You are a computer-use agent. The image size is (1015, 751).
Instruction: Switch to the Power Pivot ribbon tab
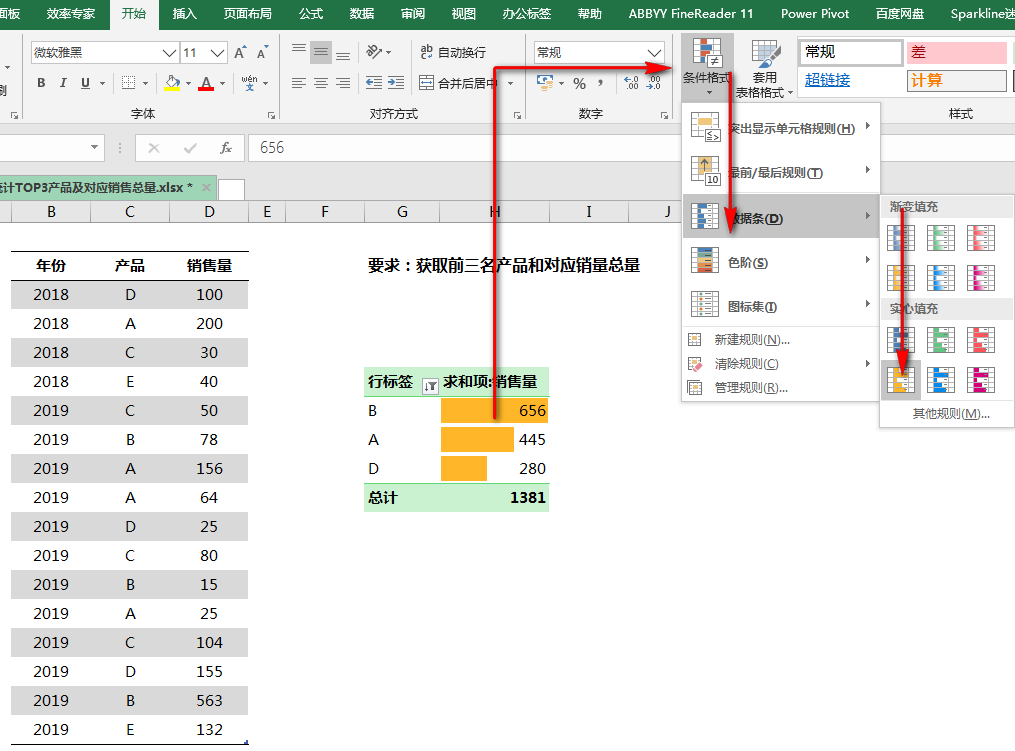[814, 14]
